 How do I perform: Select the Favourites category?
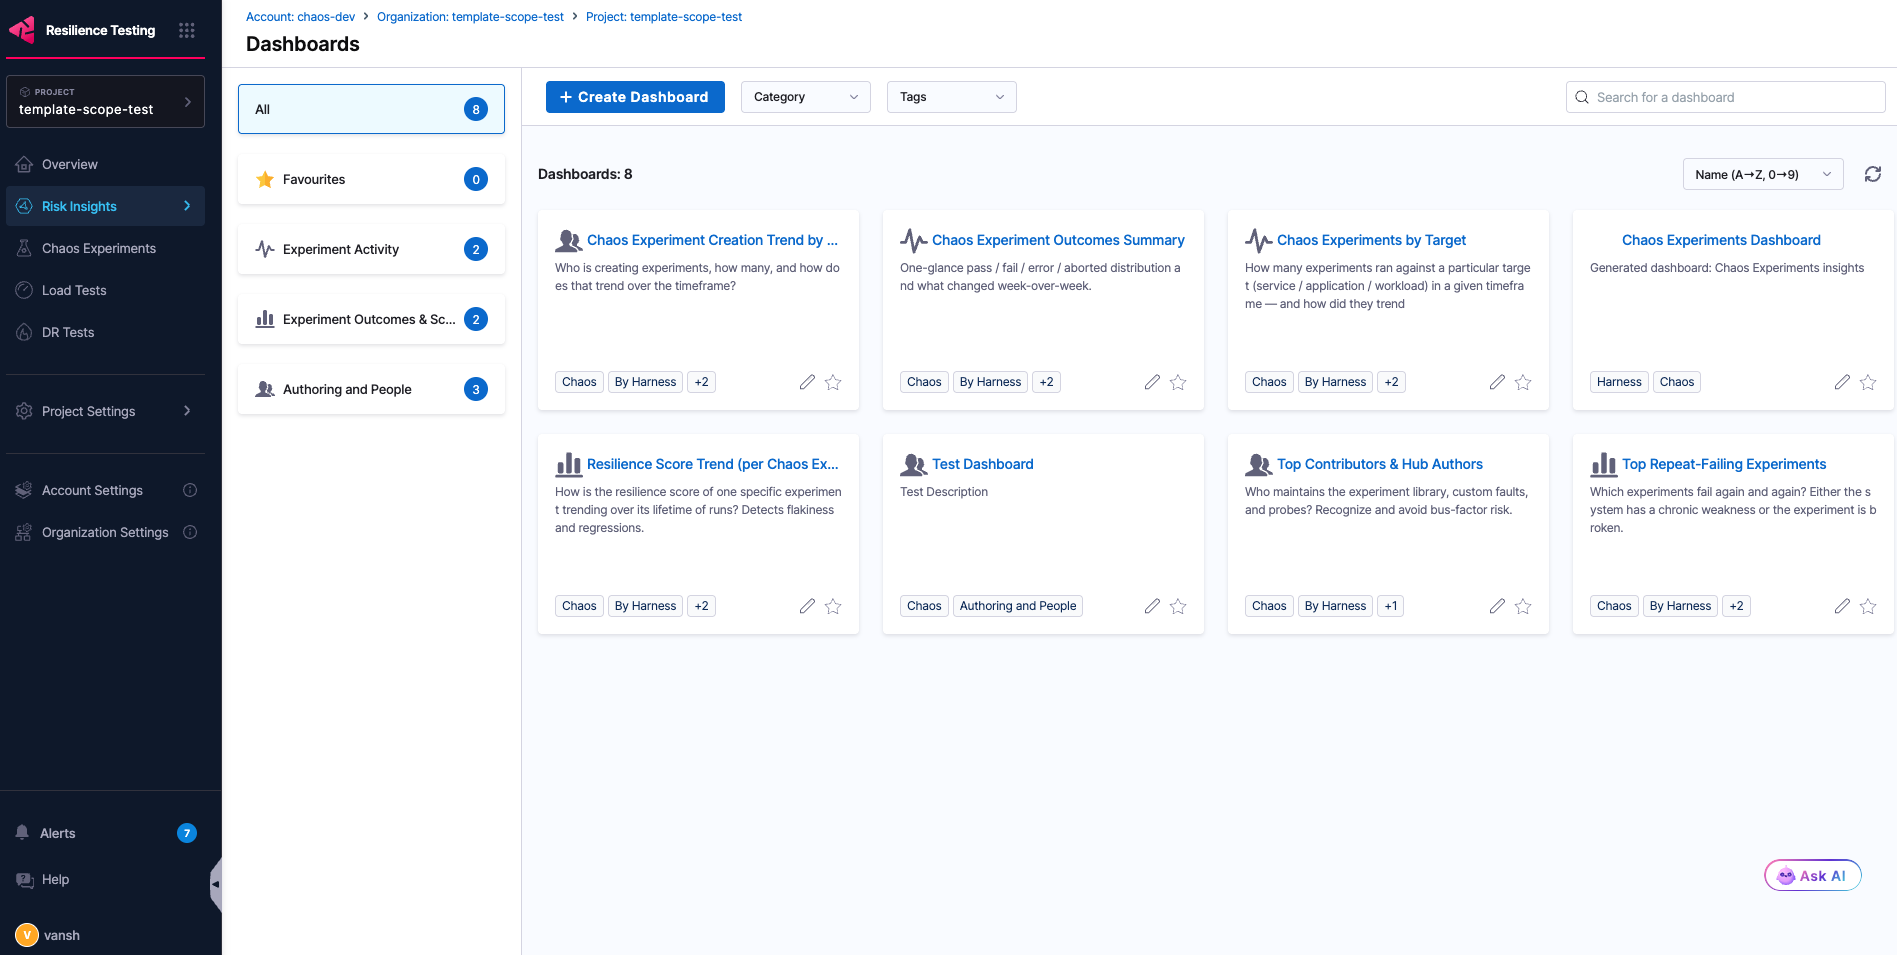pos(371,179)
